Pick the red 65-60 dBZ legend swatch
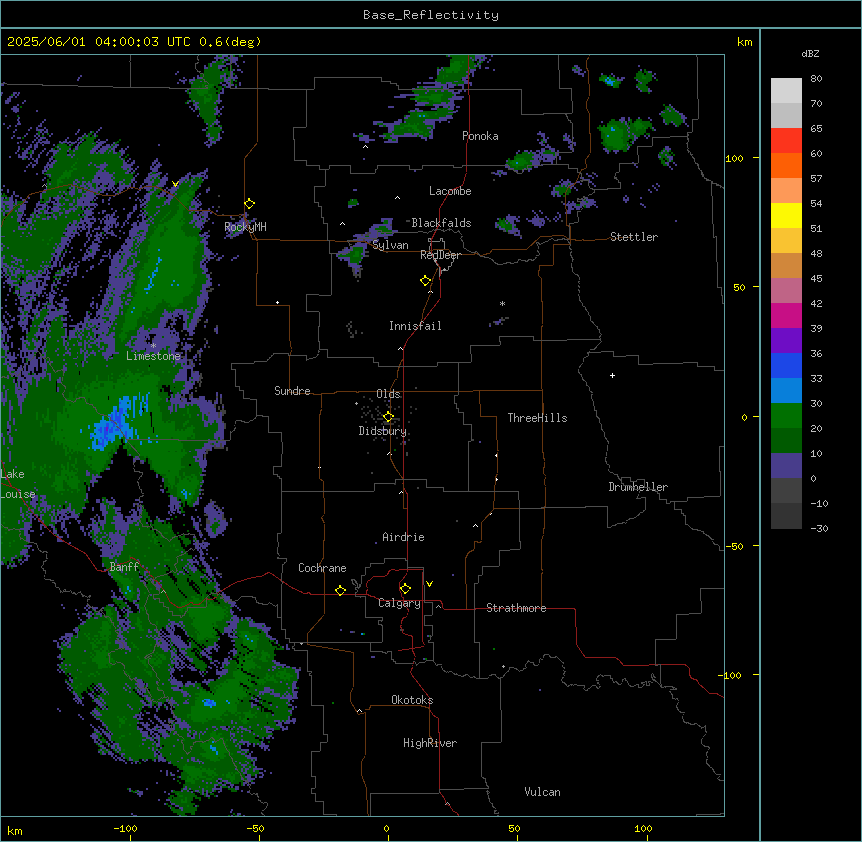The width and height of the screenshot is (862, 842). (x=786, y=141)
